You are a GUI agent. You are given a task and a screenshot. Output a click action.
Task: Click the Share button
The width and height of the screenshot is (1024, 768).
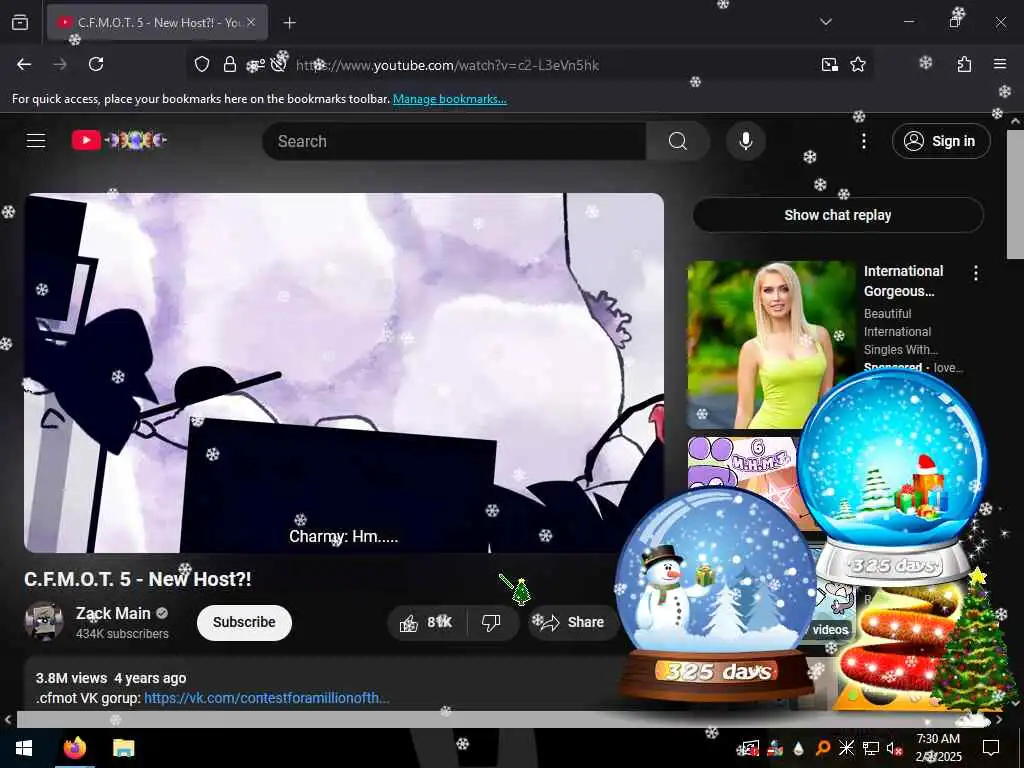tap(573, 622)
